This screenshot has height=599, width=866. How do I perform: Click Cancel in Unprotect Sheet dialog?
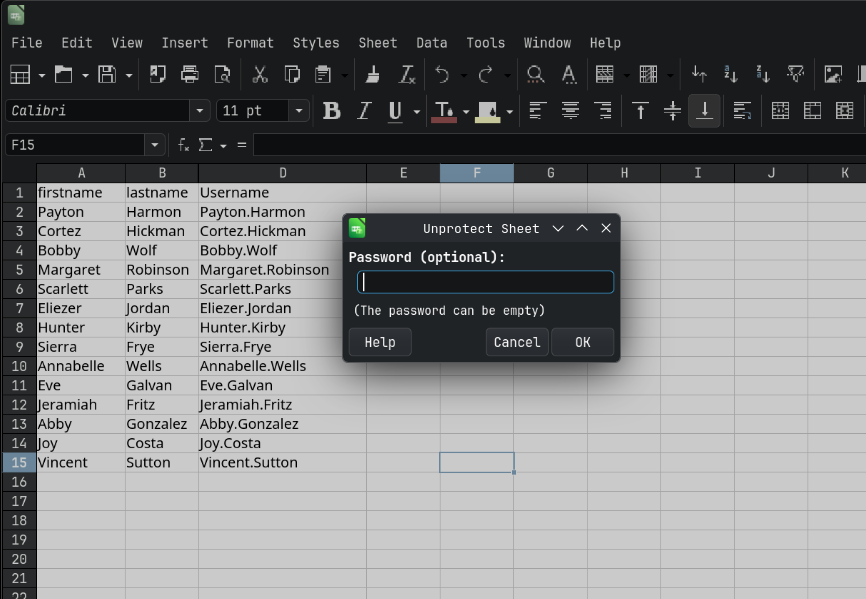click(517, 342)
